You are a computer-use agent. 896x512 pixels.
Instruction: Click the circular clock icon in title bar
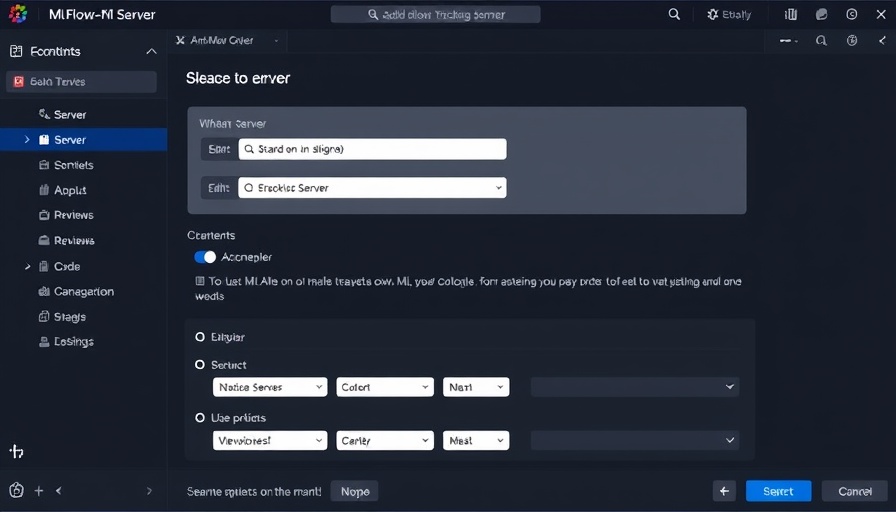pyautogui.click(x=851, y=14)
